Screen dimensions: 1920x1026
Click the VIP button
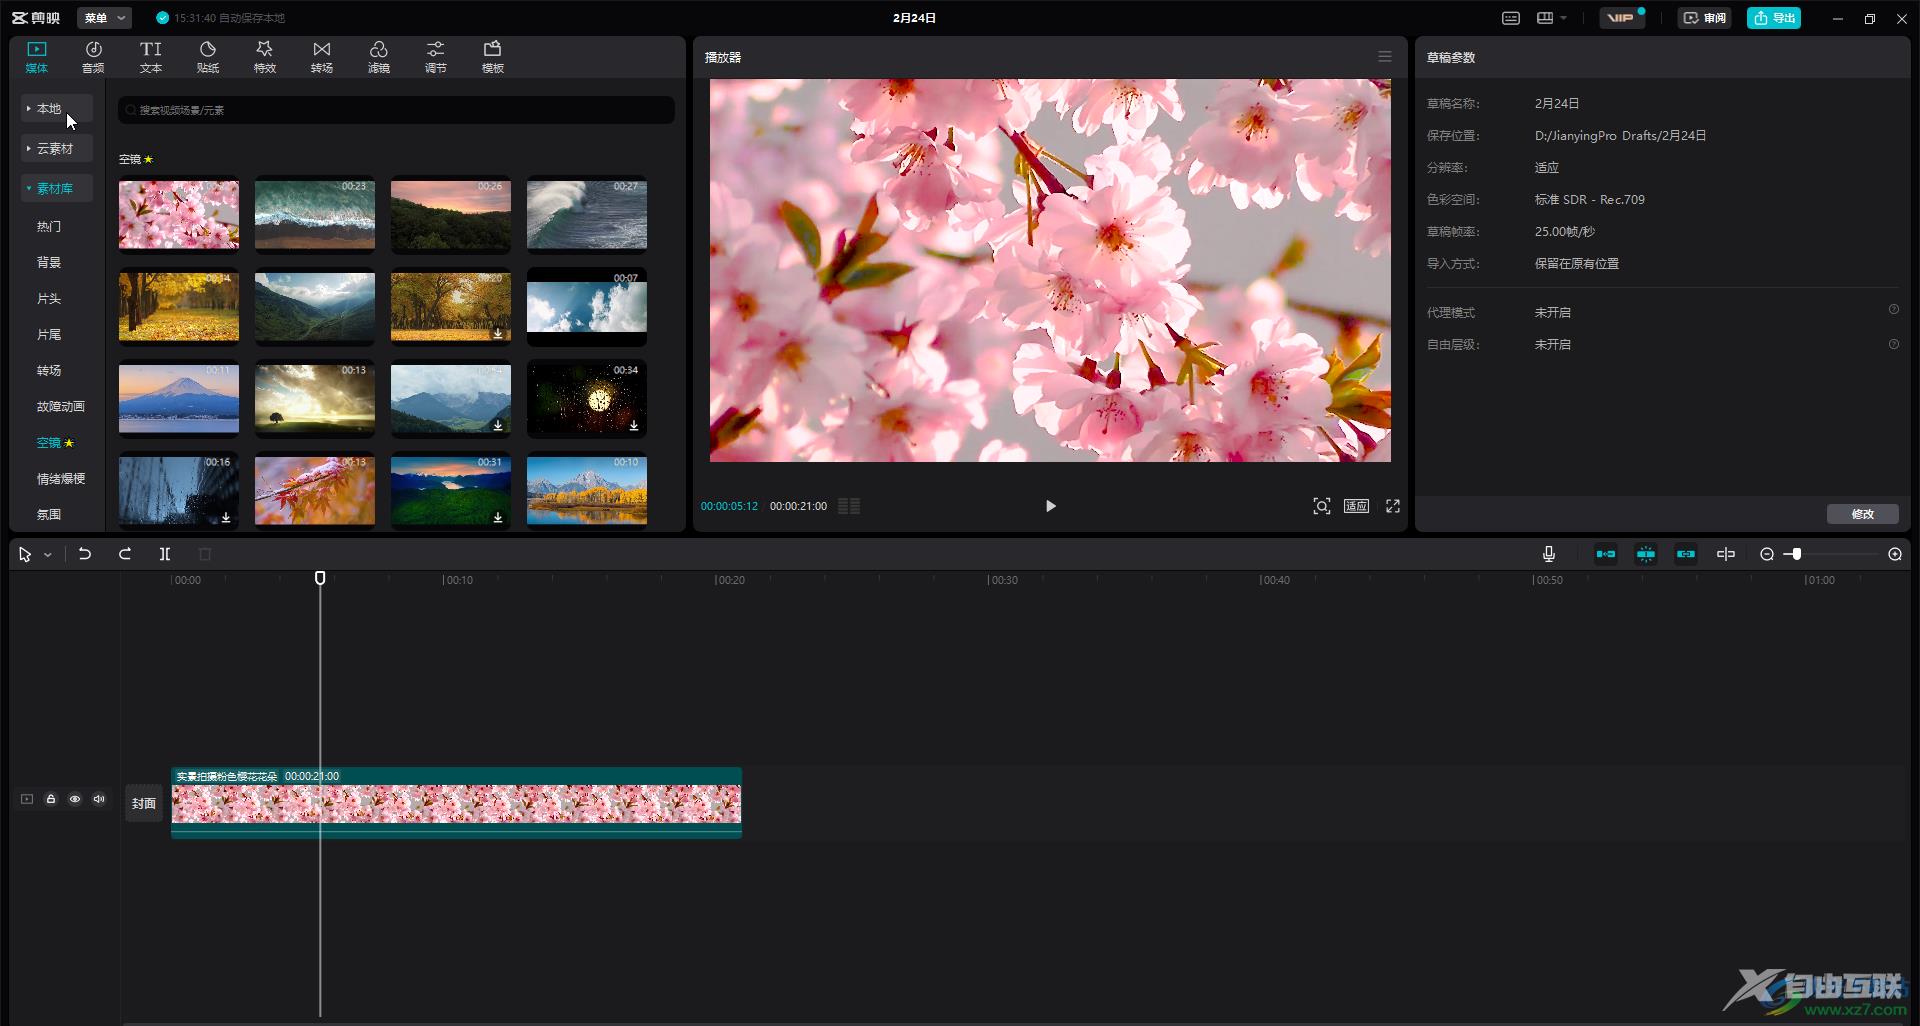coord(1621,18)
